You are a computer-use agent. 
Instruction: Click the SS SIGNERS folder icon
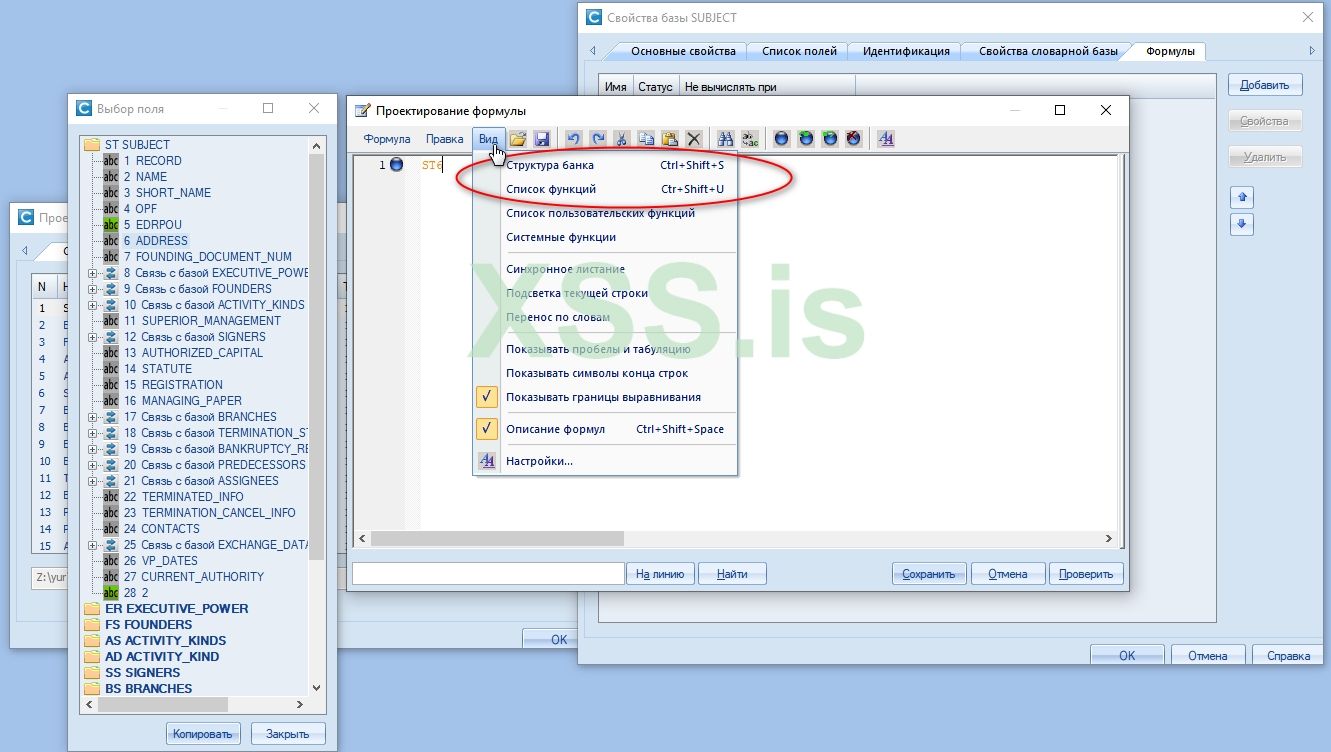93,673
